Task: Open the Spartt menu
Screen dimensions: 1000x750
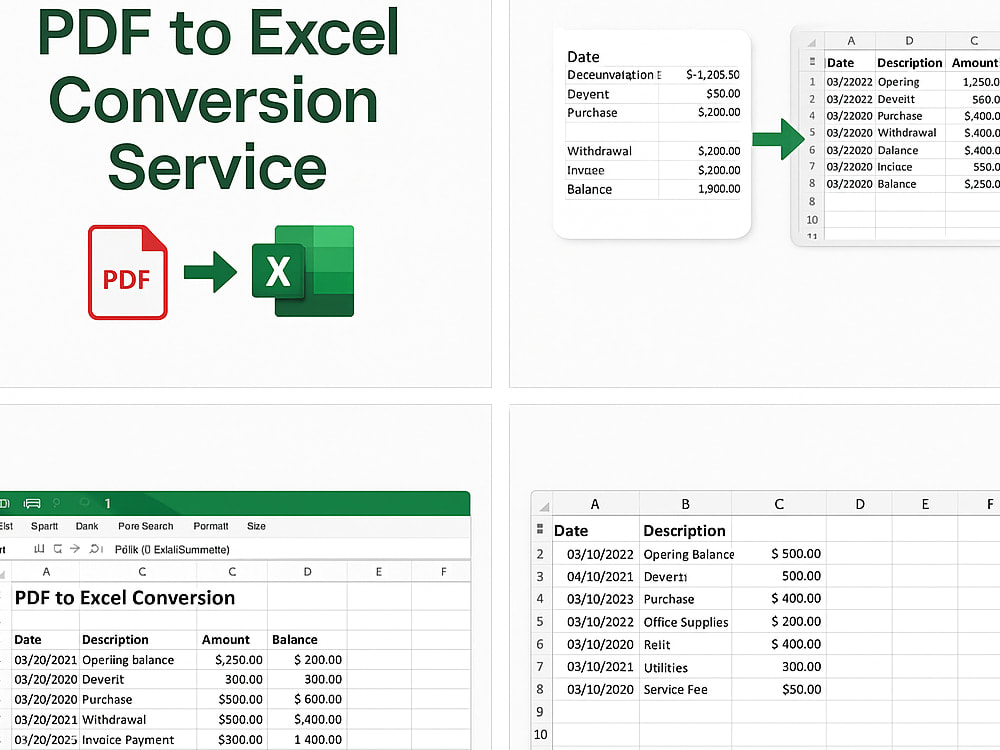Action: click(x=44, y=526)
